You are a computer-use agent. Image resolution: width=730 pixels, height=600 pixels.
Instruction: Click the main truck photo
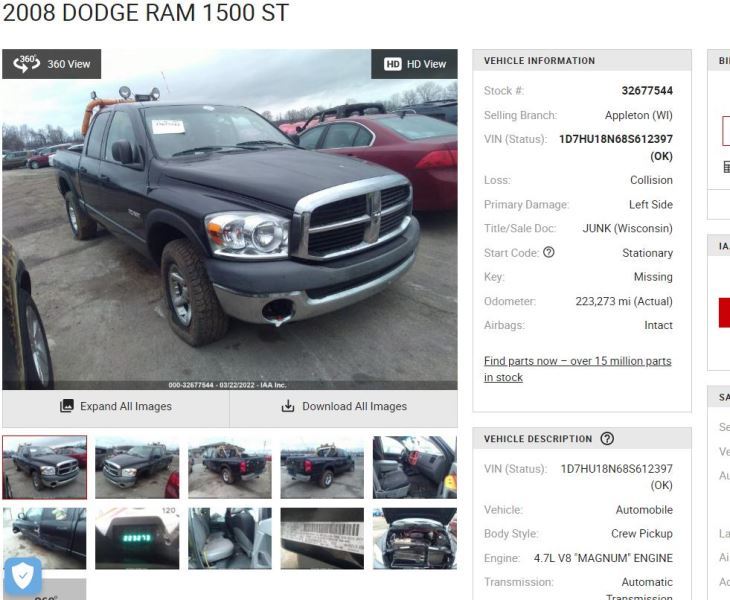tap(230, 219)
